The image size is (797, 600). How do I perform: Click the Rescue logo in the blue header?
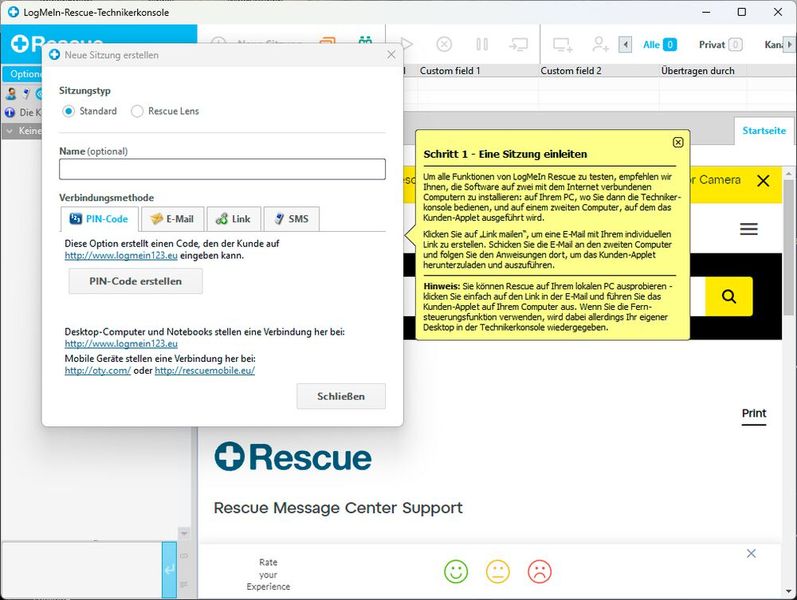click(x=57, y=44)
